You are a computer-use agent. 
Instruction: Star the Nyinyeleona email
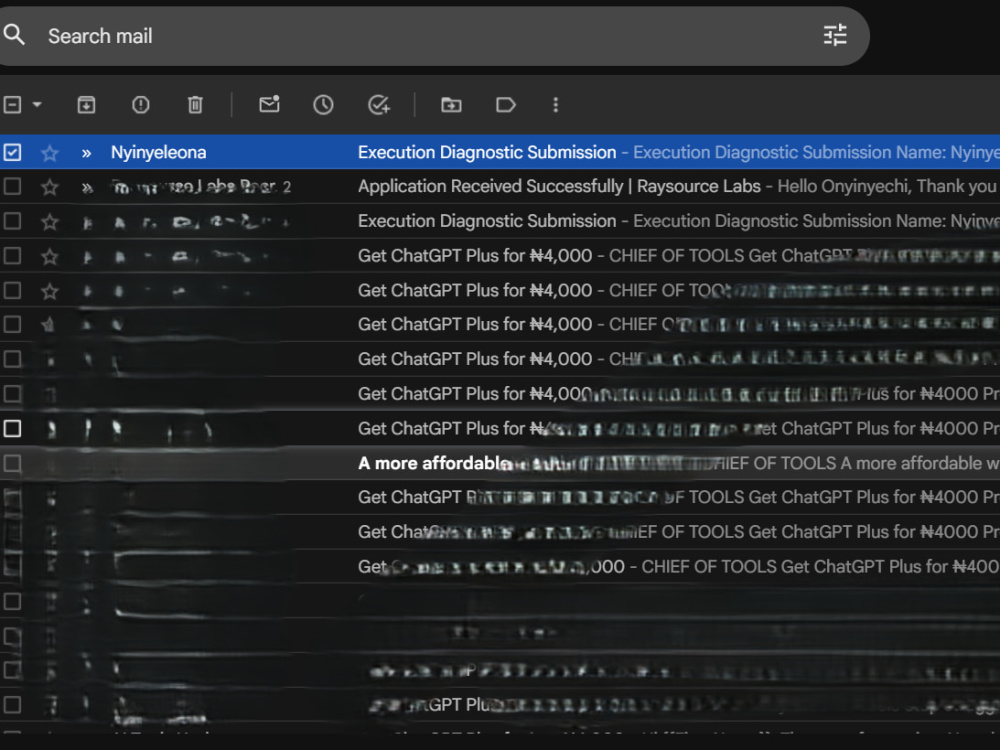tap(50, 153)
